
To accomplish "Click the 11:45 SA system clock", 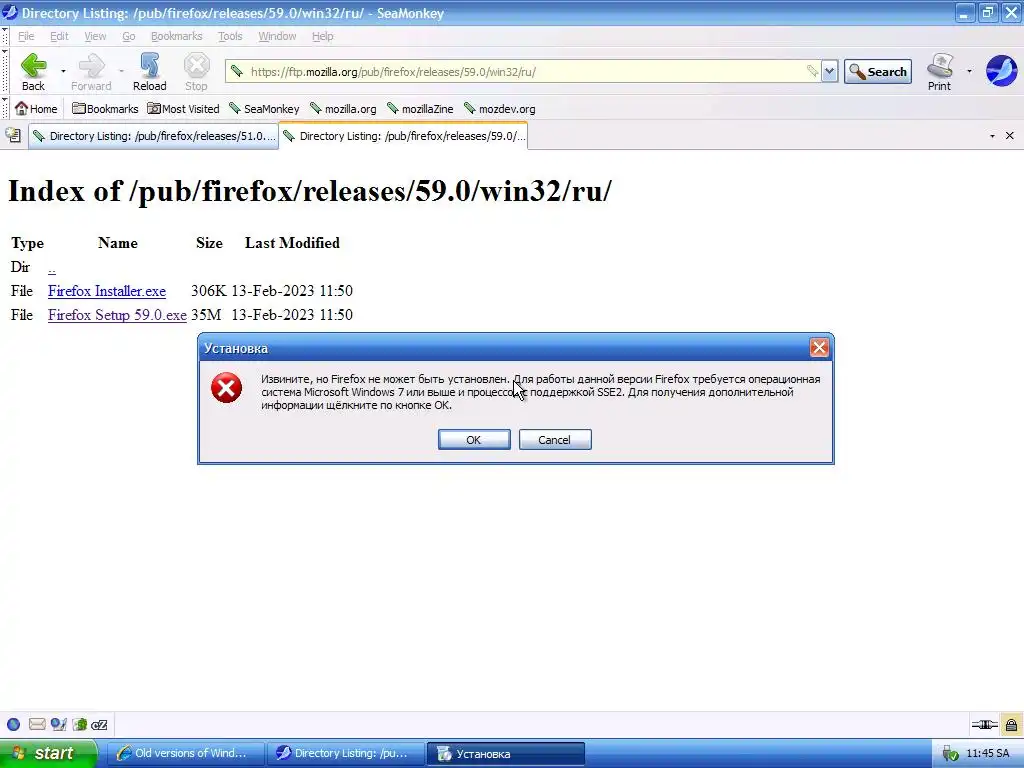I will click(987, 754).
